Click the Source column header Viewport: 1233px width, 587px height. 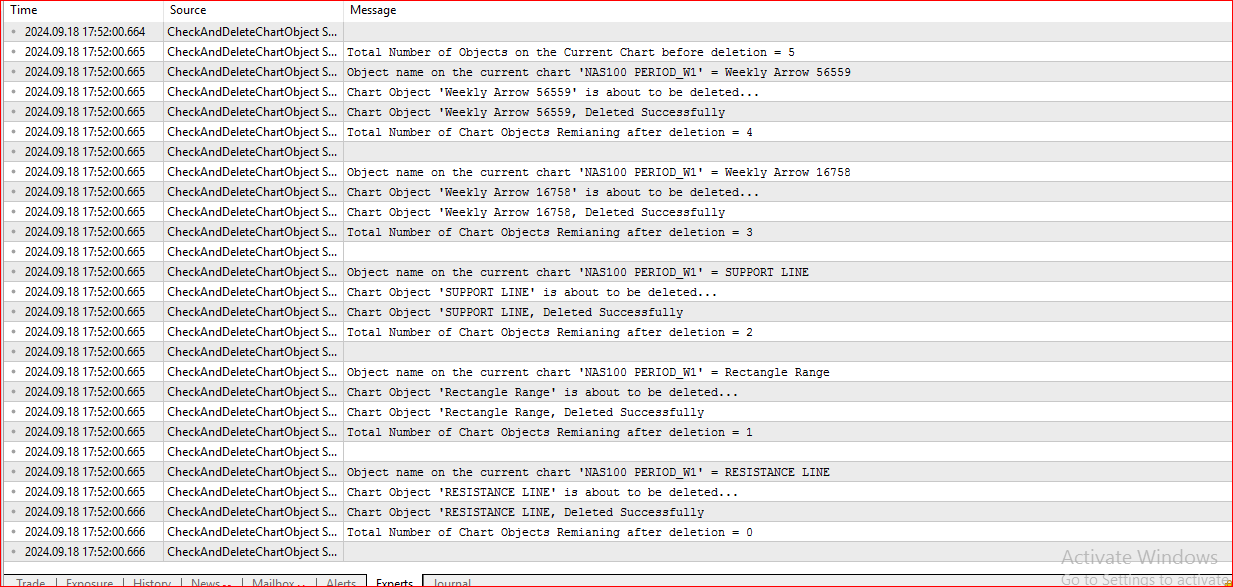click(186, 10)
